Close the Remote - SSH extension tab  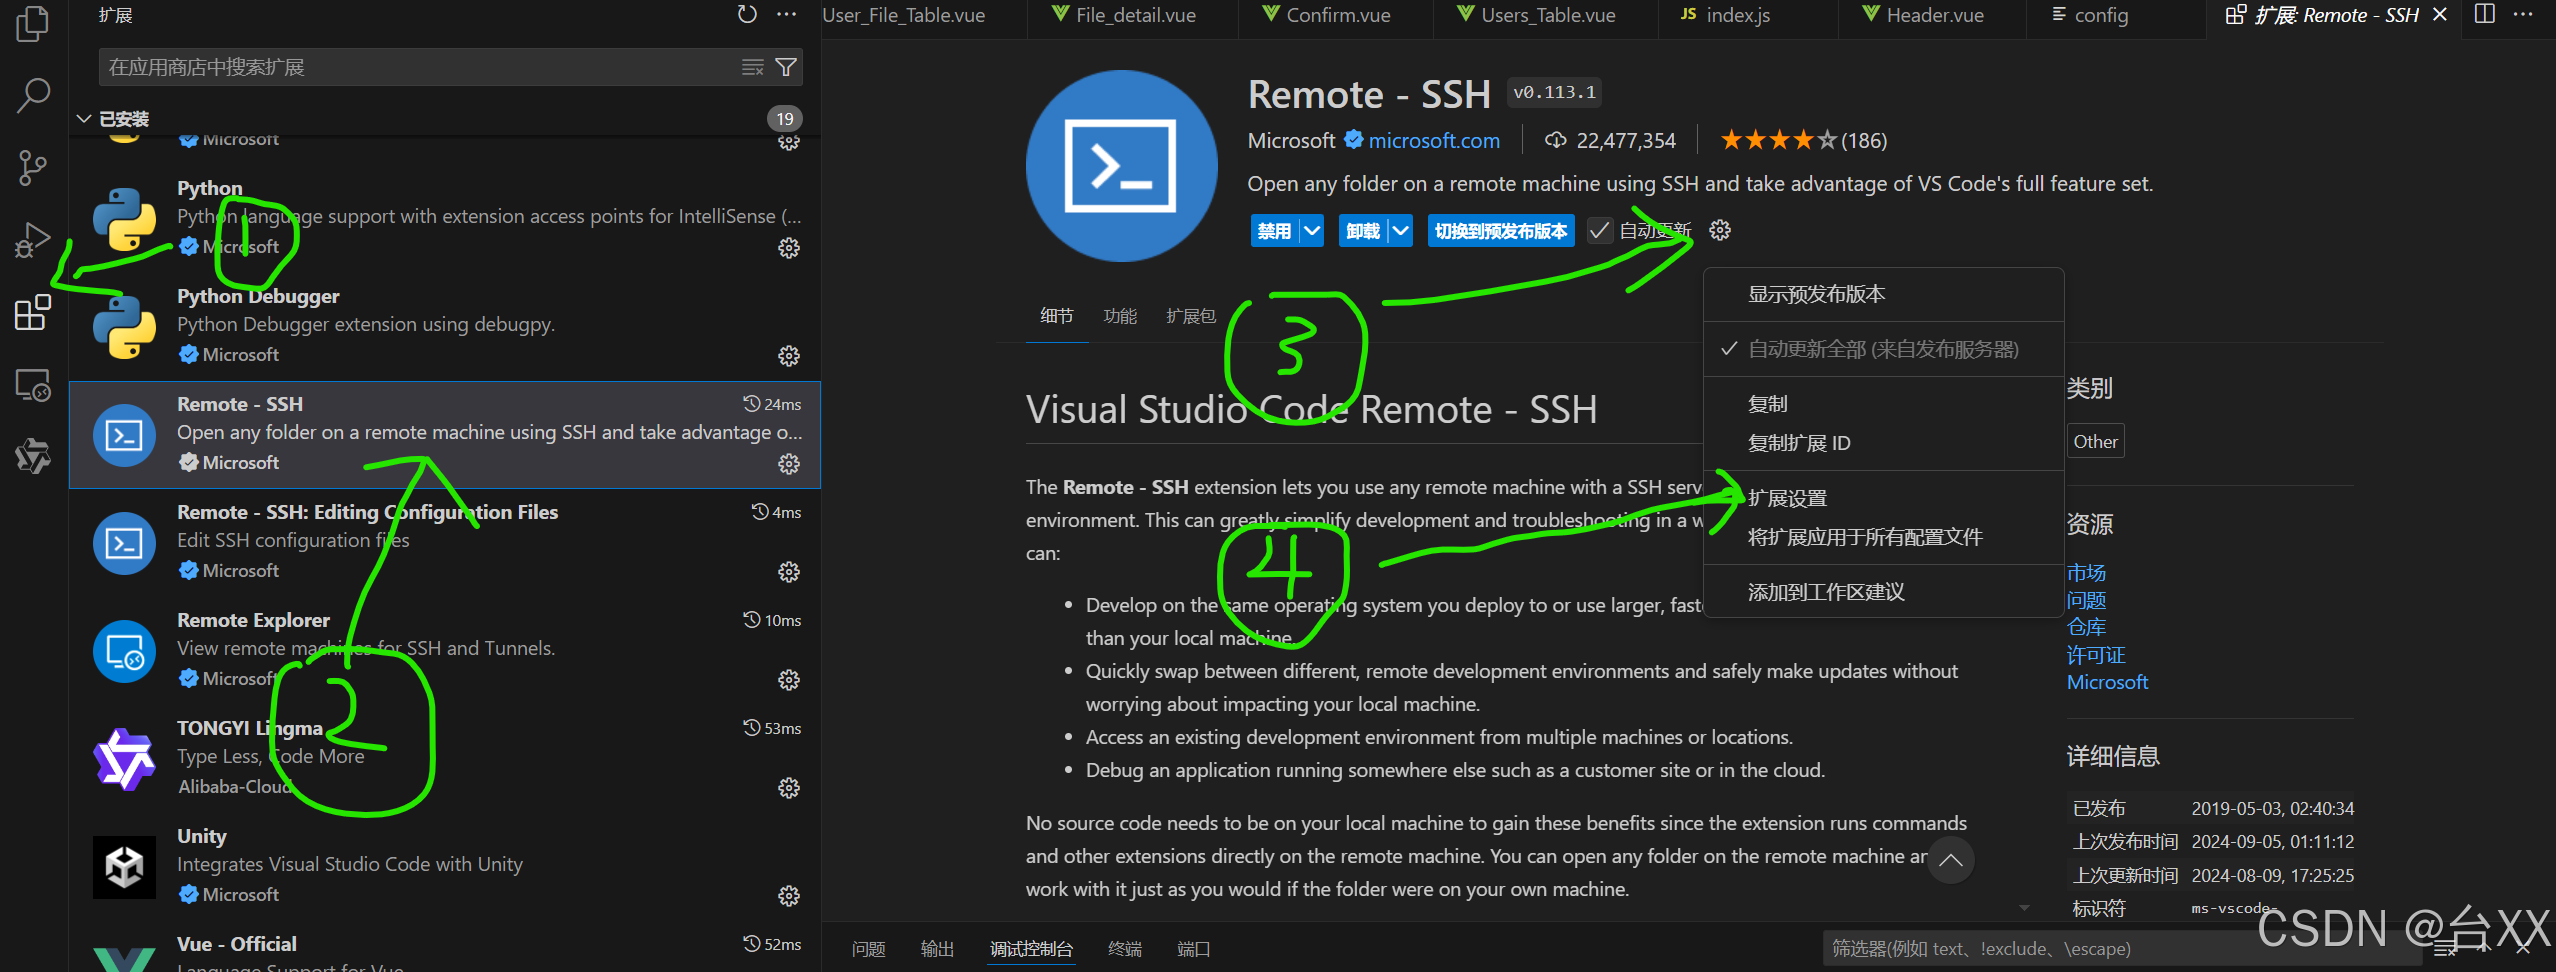pos(2440,15)
